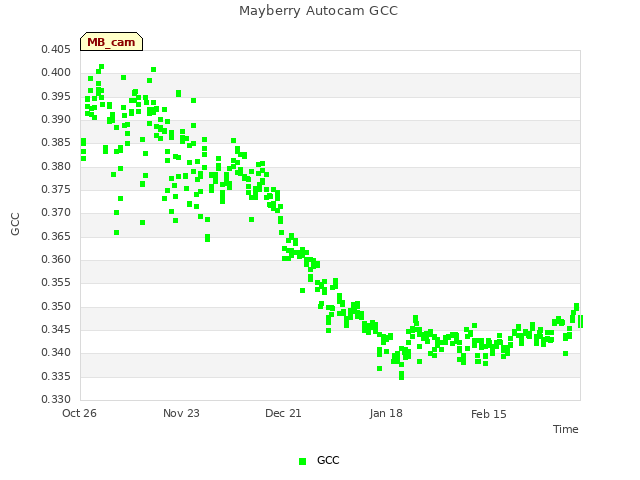Click the 0.380 y-axis tick label
The image size is (640, 480).
click(56, 167)
